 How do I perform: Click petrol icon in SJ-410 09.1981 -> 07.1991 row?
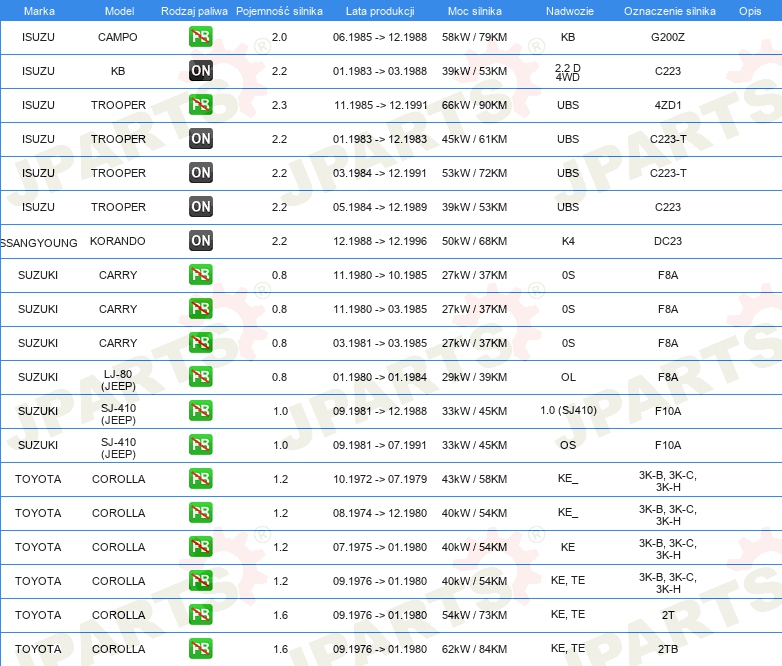tap(200, 444)
